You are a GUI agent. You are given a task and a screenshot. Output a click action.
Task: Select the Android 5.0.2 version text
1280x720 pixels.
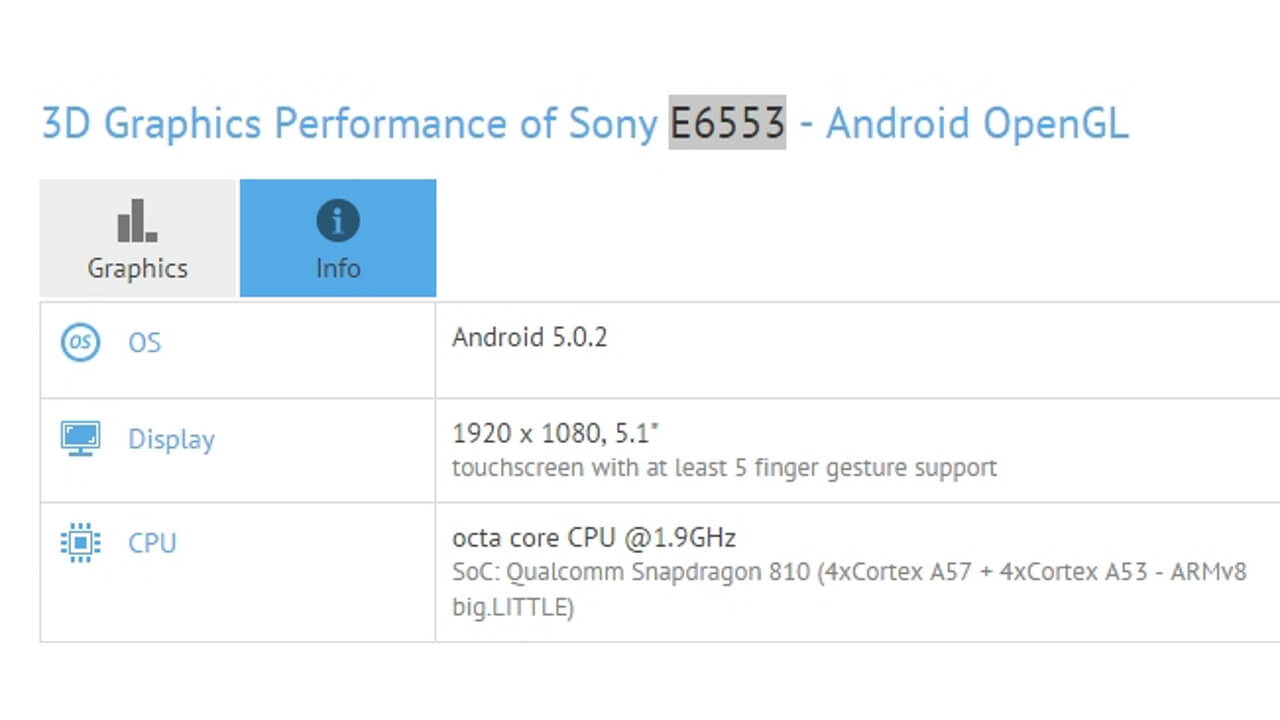pyautogui.click(x=530, y=337)
